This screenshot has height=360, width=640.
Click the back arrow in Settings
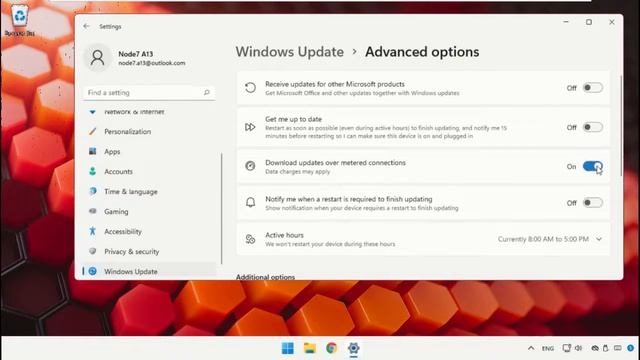pos(86,26)
